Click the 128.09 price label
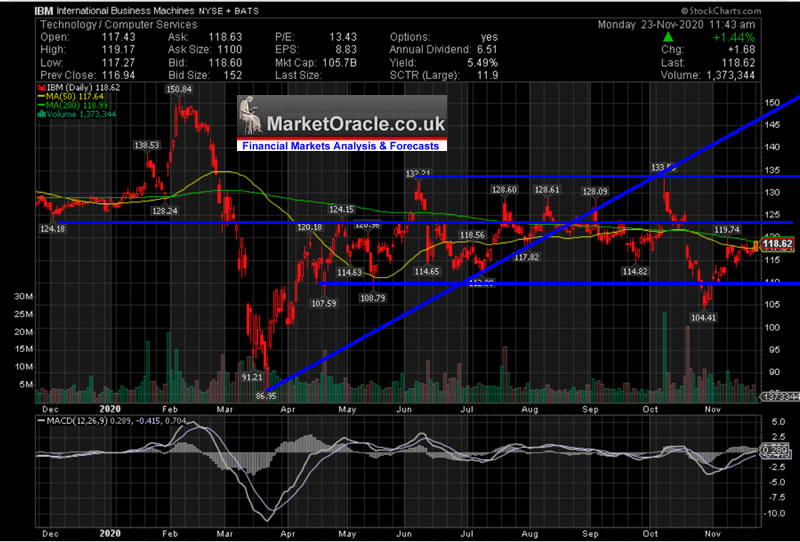800x542 pixels. (595, 191)
